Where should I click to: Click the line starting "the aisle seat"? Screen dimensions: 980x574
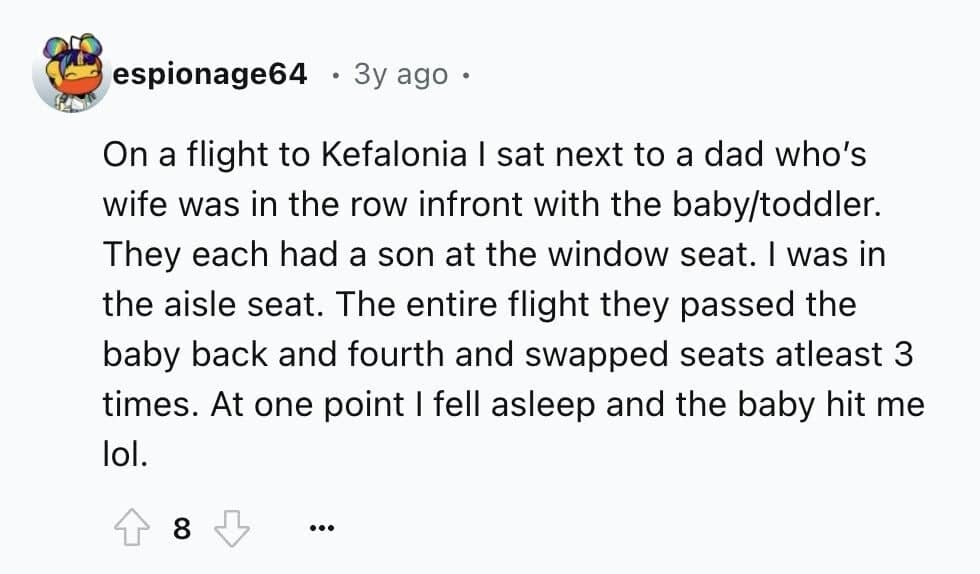pyautogui.click(x=479, y=306)
